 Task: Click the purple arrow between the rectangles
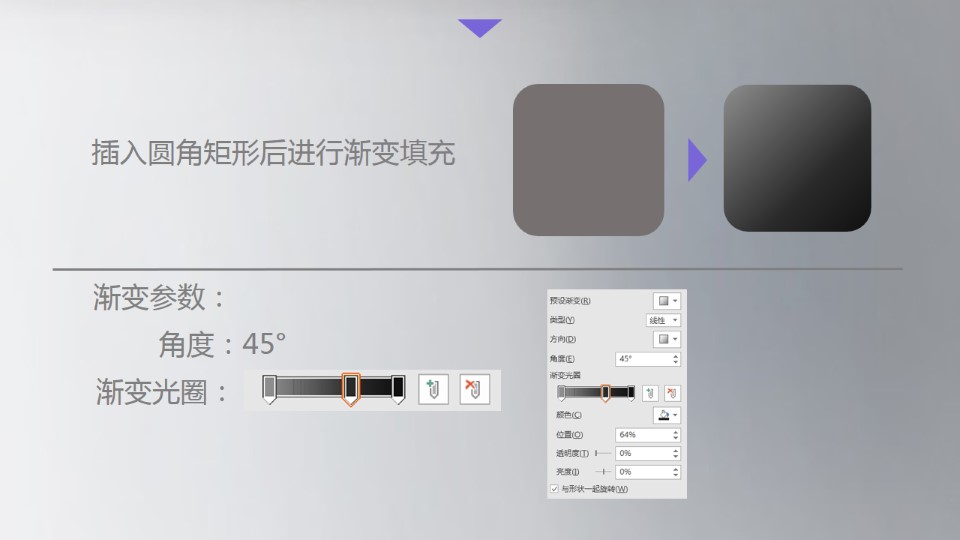(697, 160)
